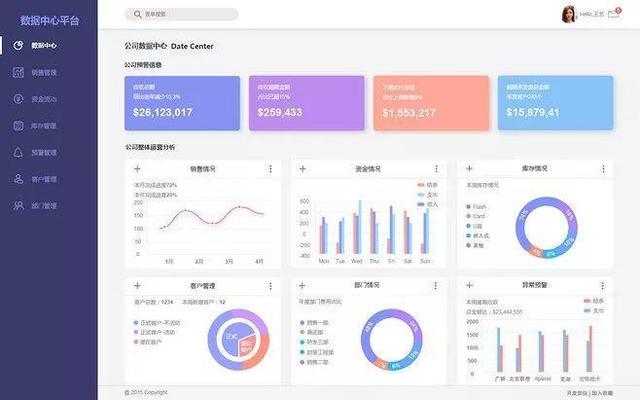640x400 pixels.
Task: Toggle the 支出 legend in the 异常预警 chart
Action: coord(594,311)
